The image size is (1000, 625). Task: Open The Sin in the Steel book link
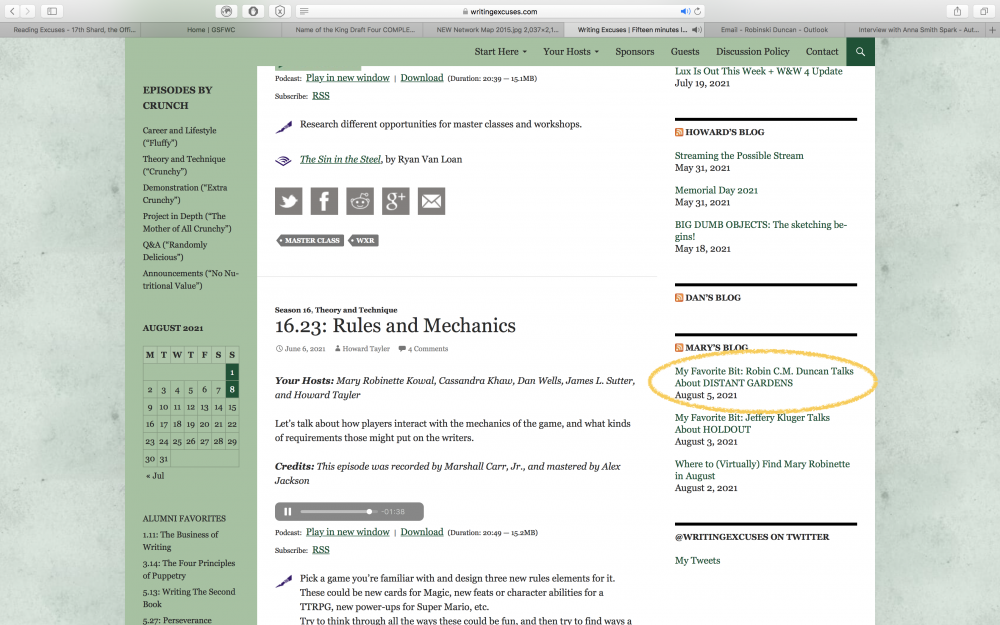(341, 159)
